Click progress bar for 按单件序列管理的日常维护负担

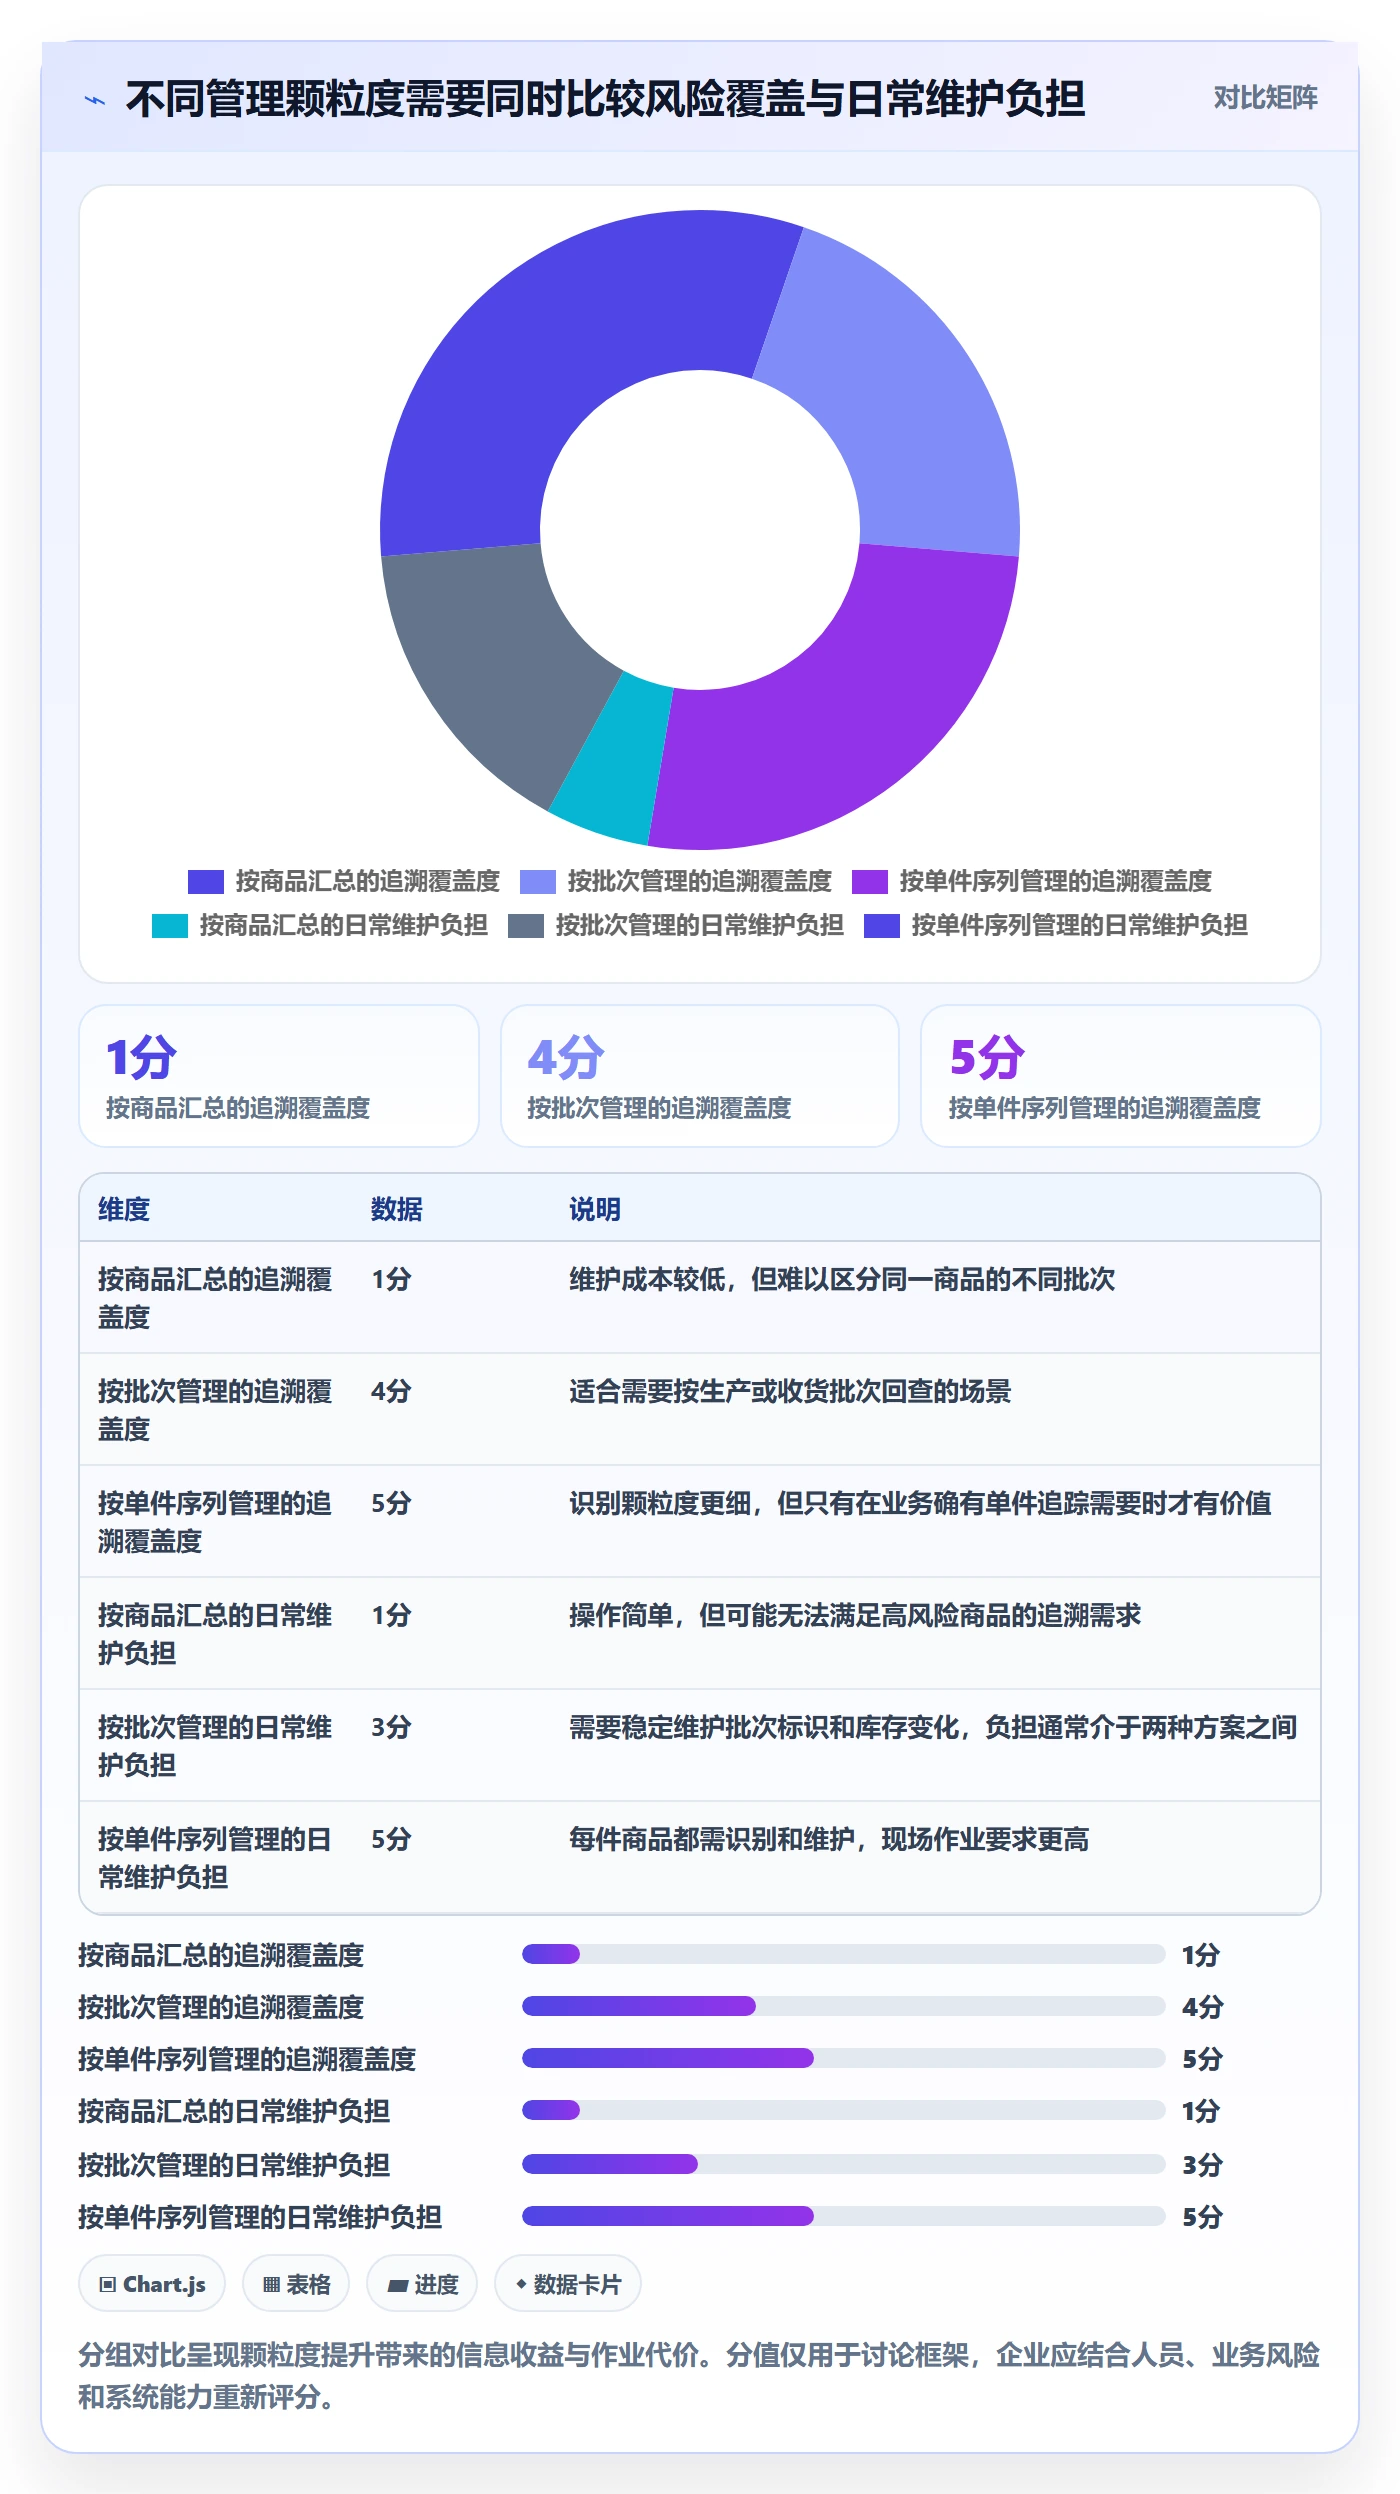[844, 2216]
